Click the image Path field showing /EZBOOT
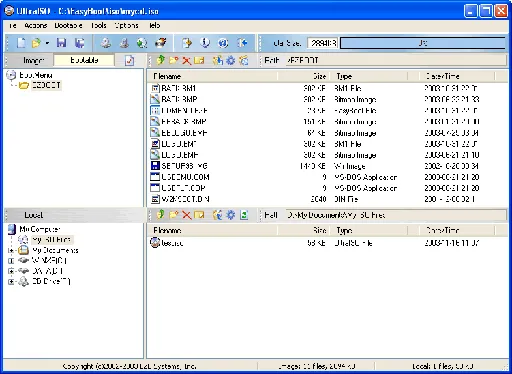The image size is (512, 374). tap(395, 60)
